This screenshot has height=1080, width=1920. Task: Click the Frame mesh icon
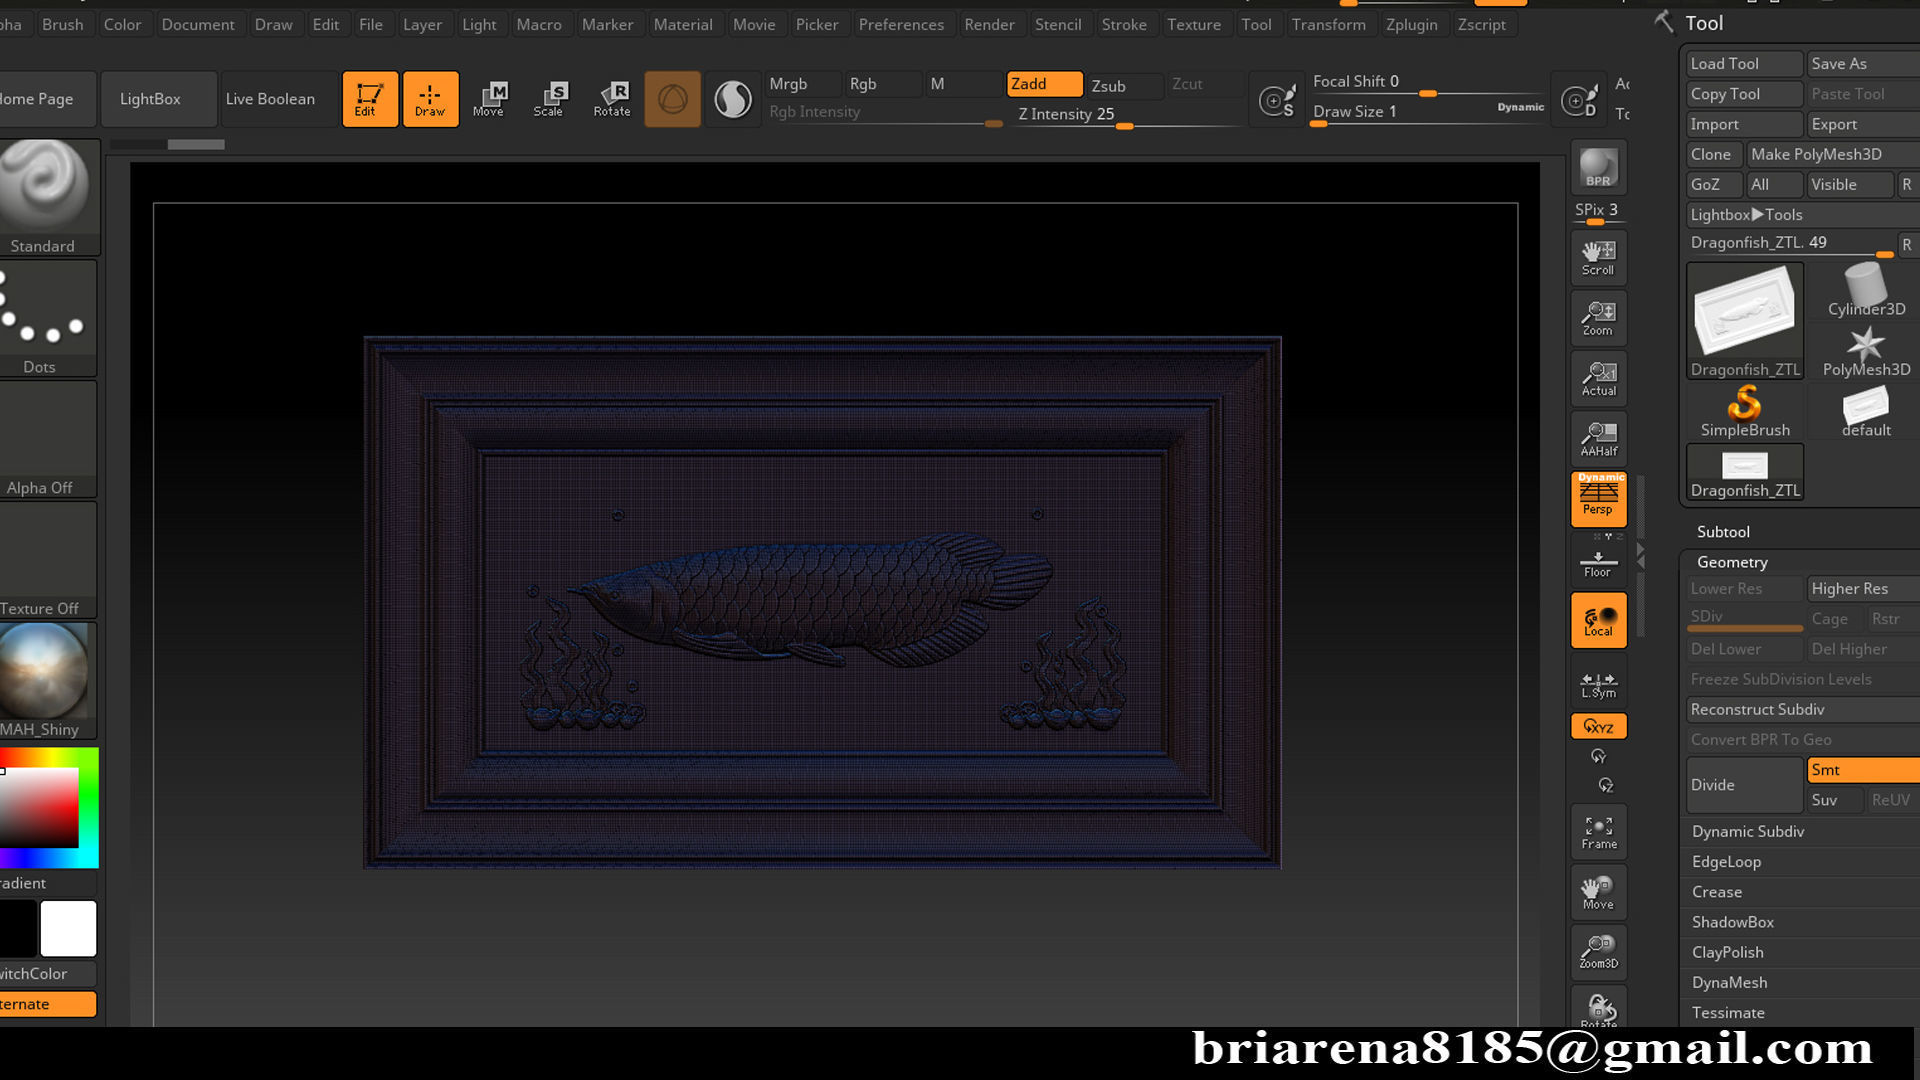(x=1598, y=832)
